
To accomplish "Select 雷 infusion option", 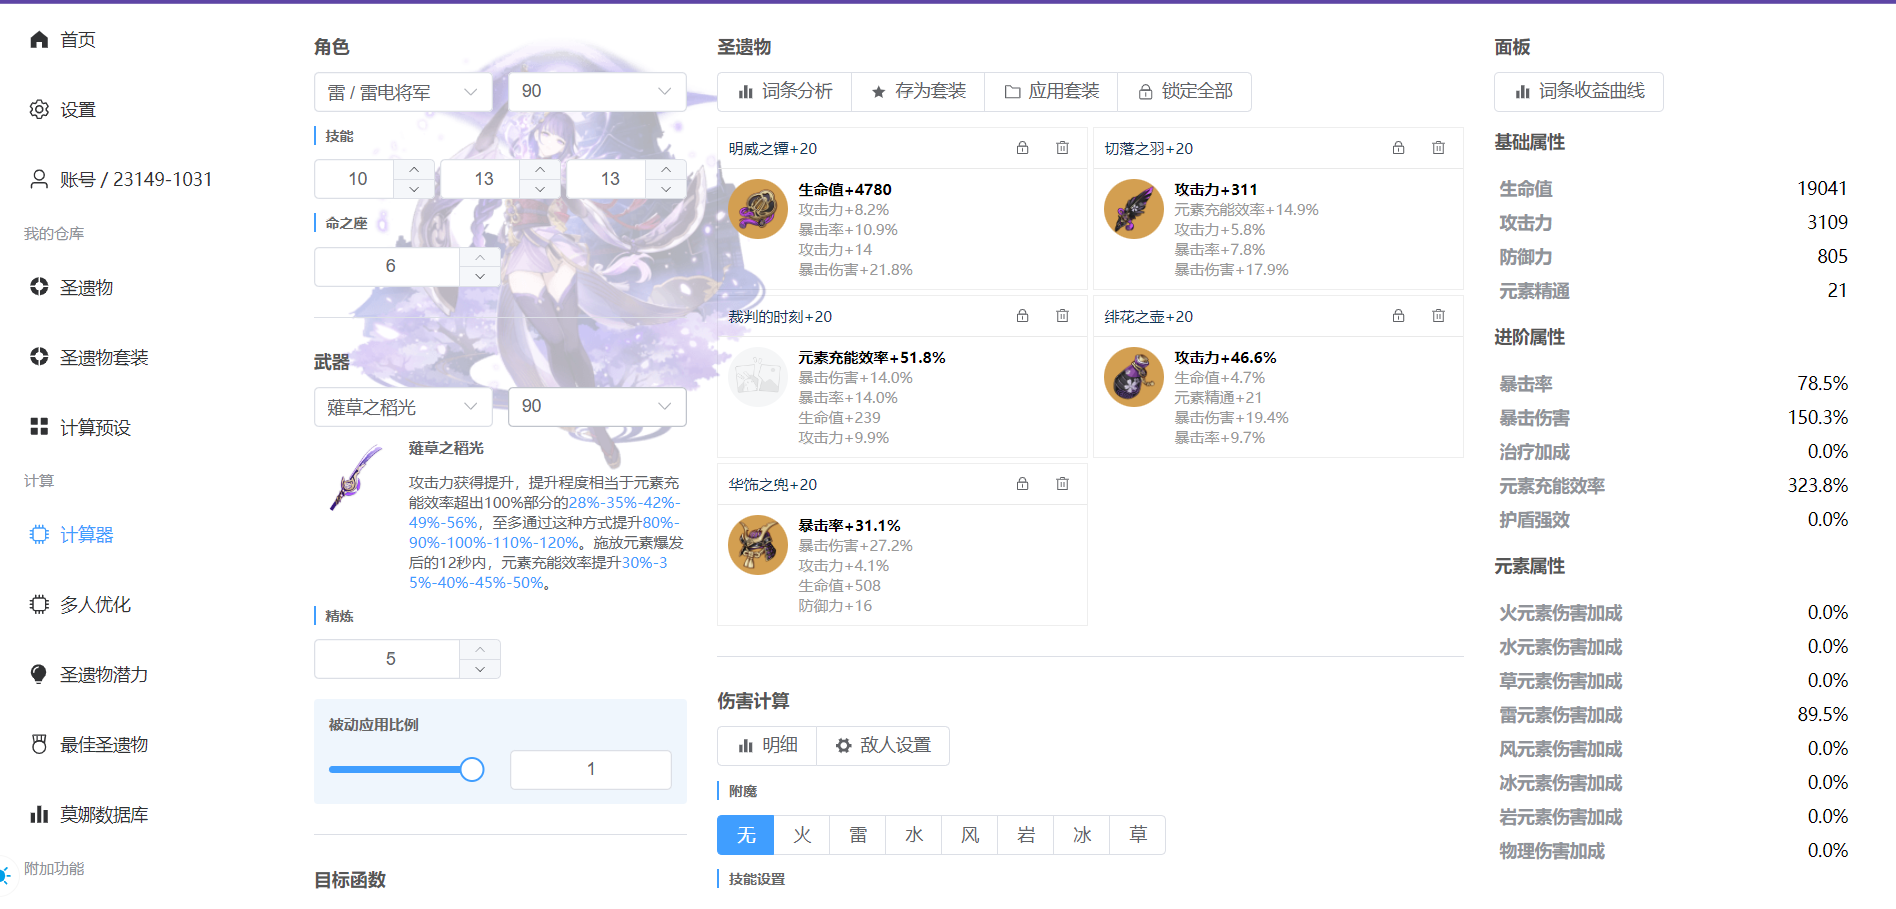I will coord(858,835).
